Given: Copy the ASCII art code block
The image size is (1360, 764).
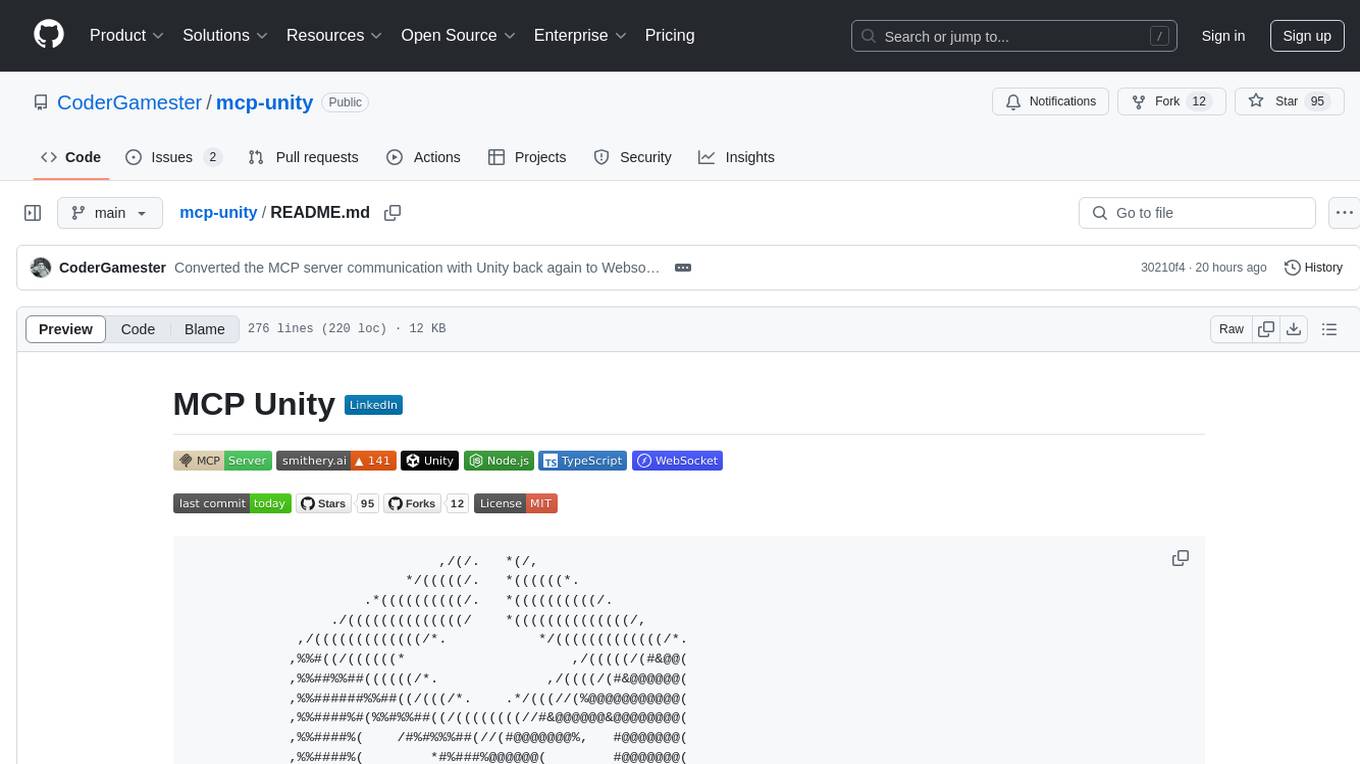Looking at the screenshot, I should pos(1181,559).
